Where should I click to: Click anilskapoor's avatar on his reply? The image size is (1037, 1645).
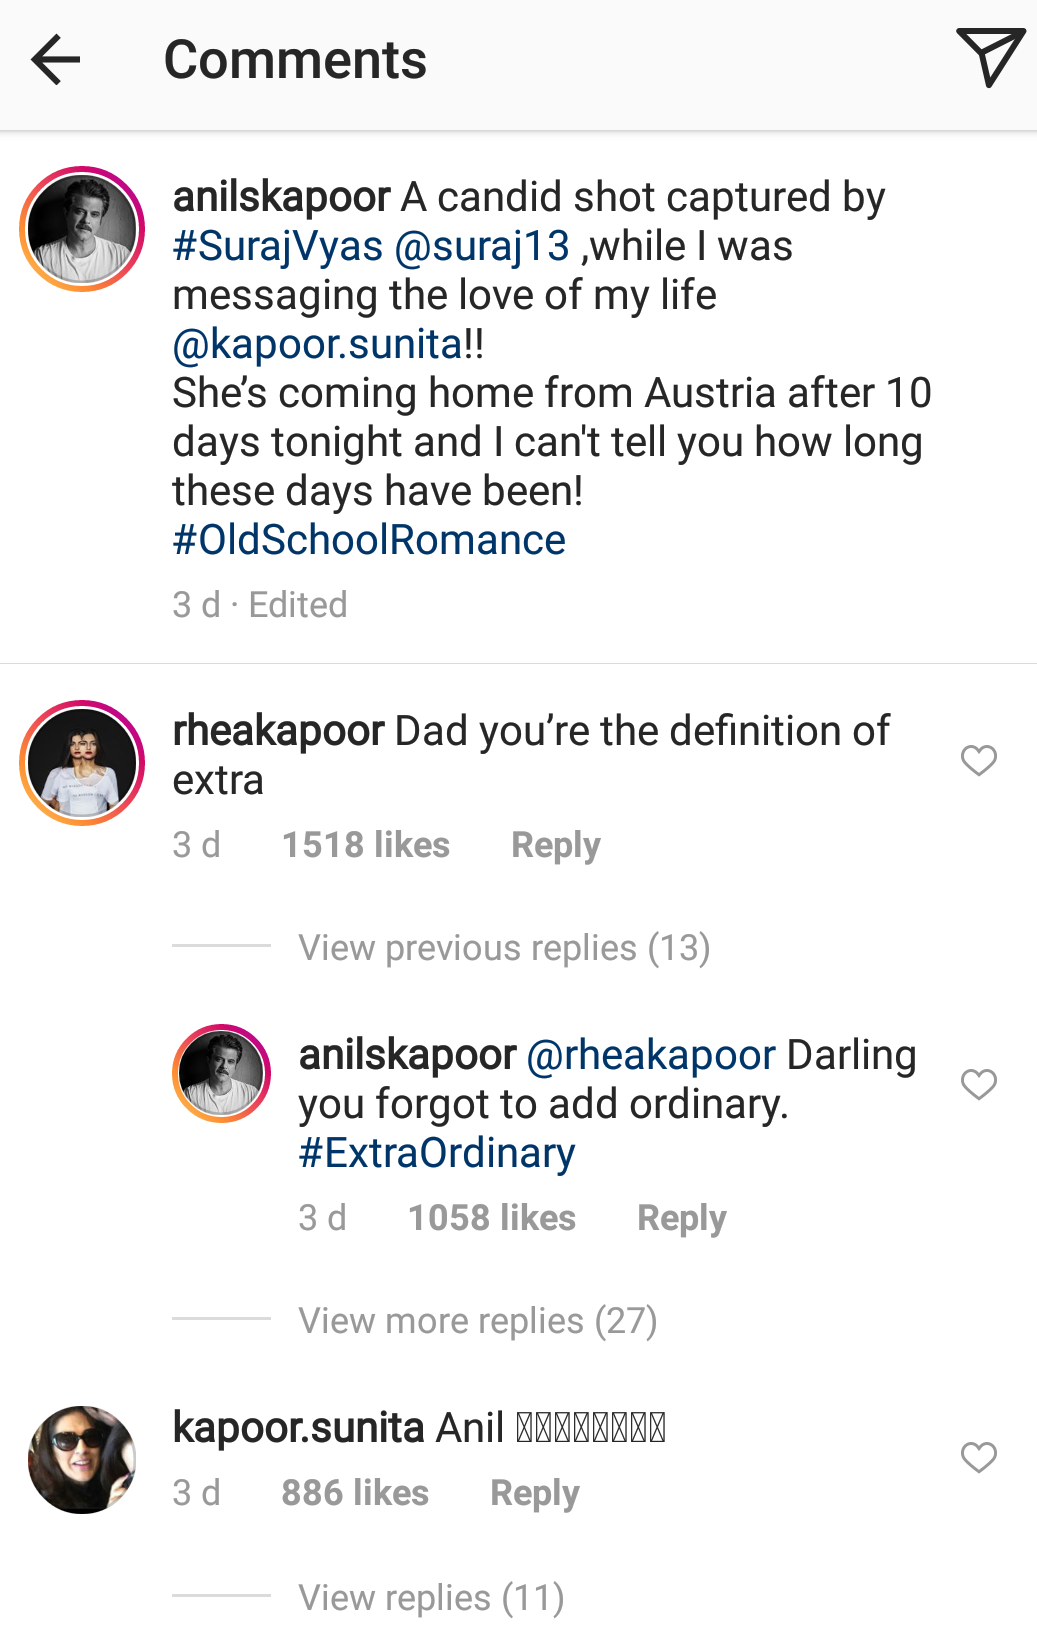click(222, 1072)
